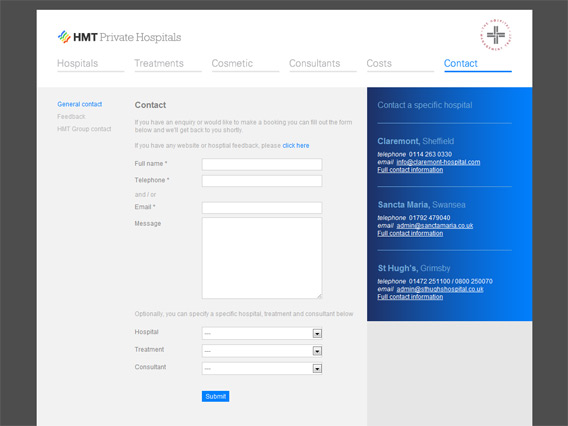The width and height of the screenshot is (568, 426).
Task: Open HMT Group contact sidebar link
Action: coord(84,129)
